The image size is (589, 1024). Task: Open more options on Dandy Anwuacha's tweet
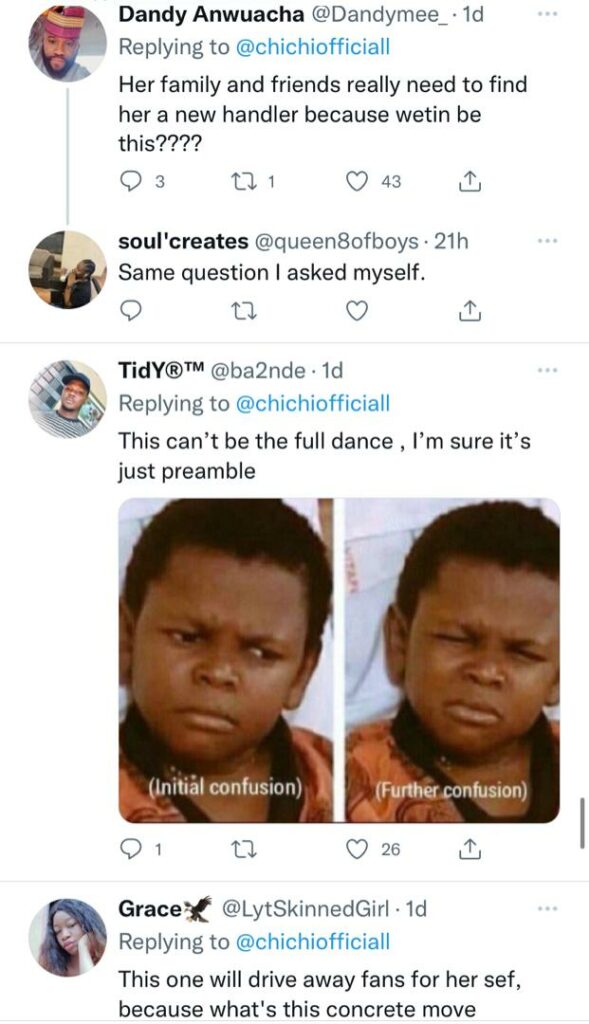[547, 14]
